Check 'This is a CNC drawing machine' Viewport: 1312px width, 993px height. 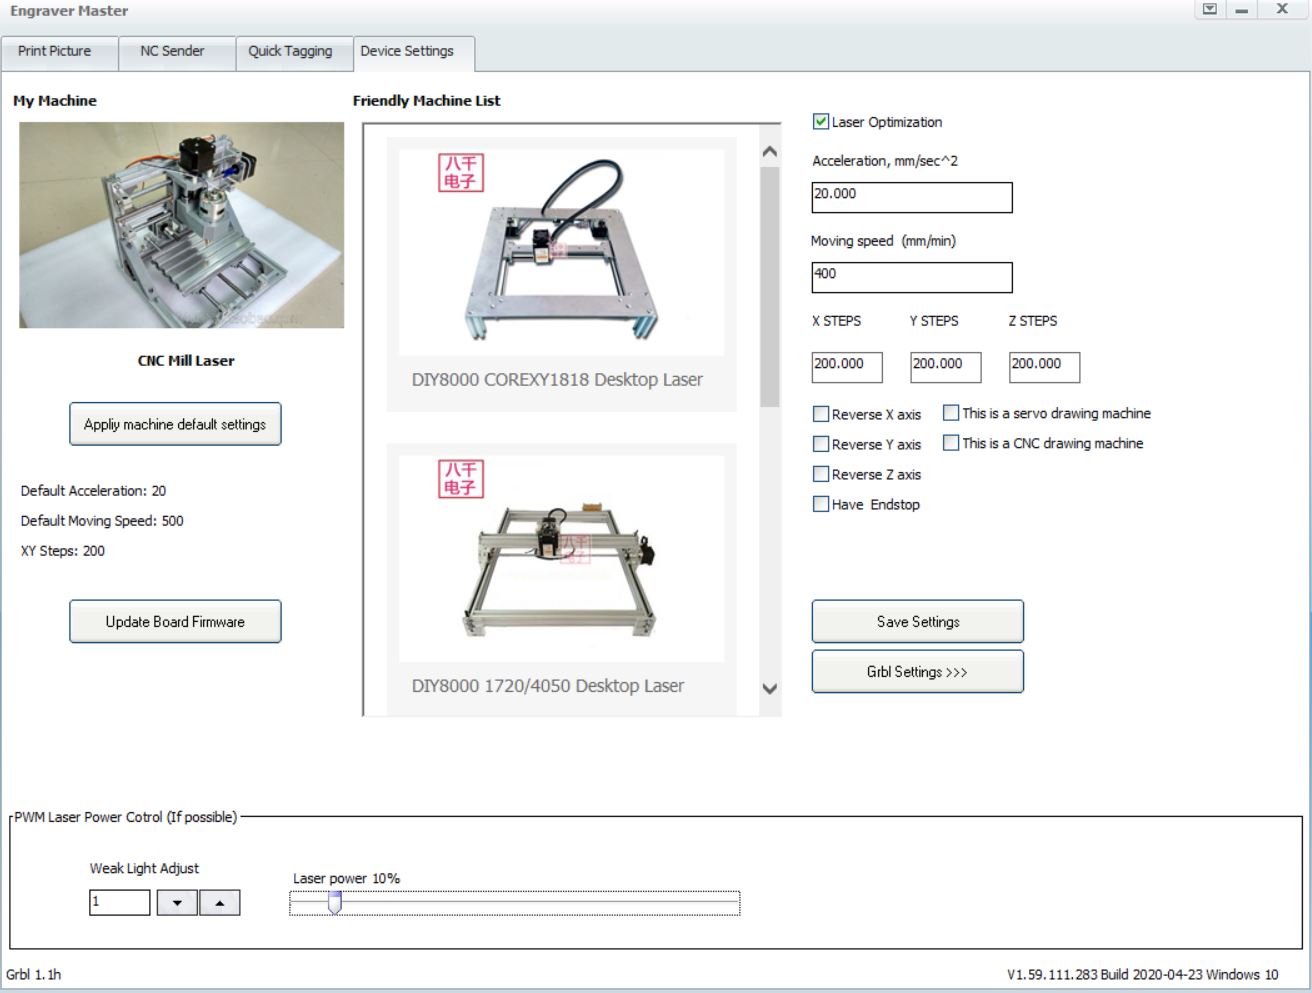(950, 444)
